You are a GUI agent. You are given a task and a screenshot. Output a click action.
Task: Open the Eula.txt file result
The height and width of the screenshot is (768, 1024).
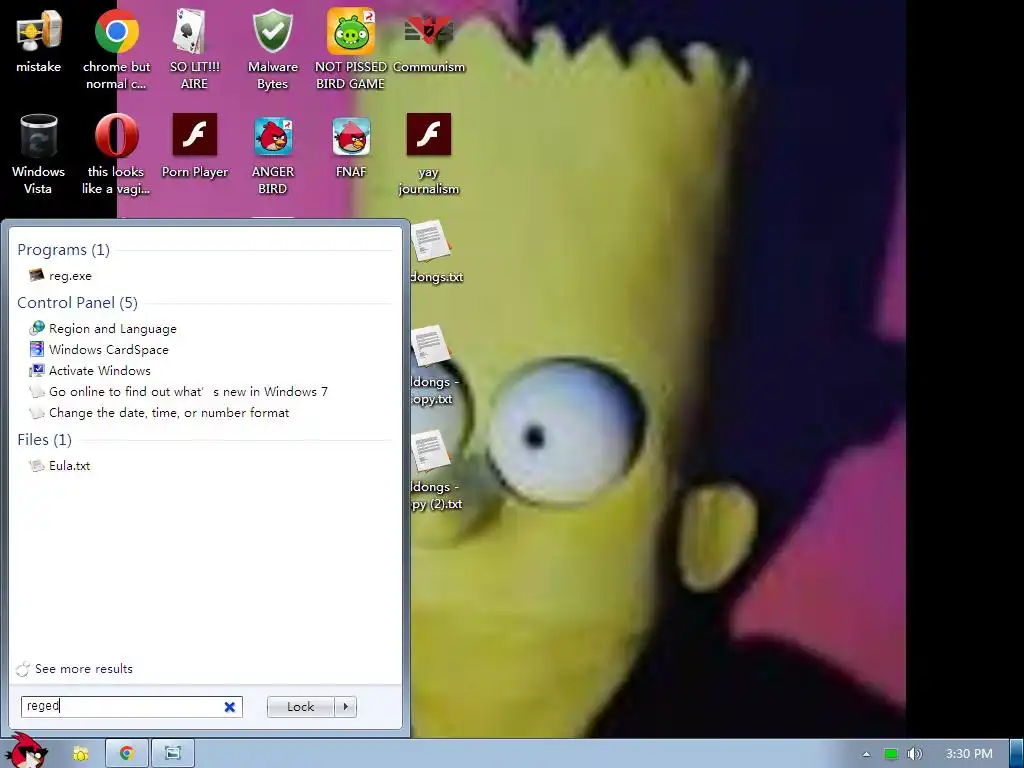point(59,466)
